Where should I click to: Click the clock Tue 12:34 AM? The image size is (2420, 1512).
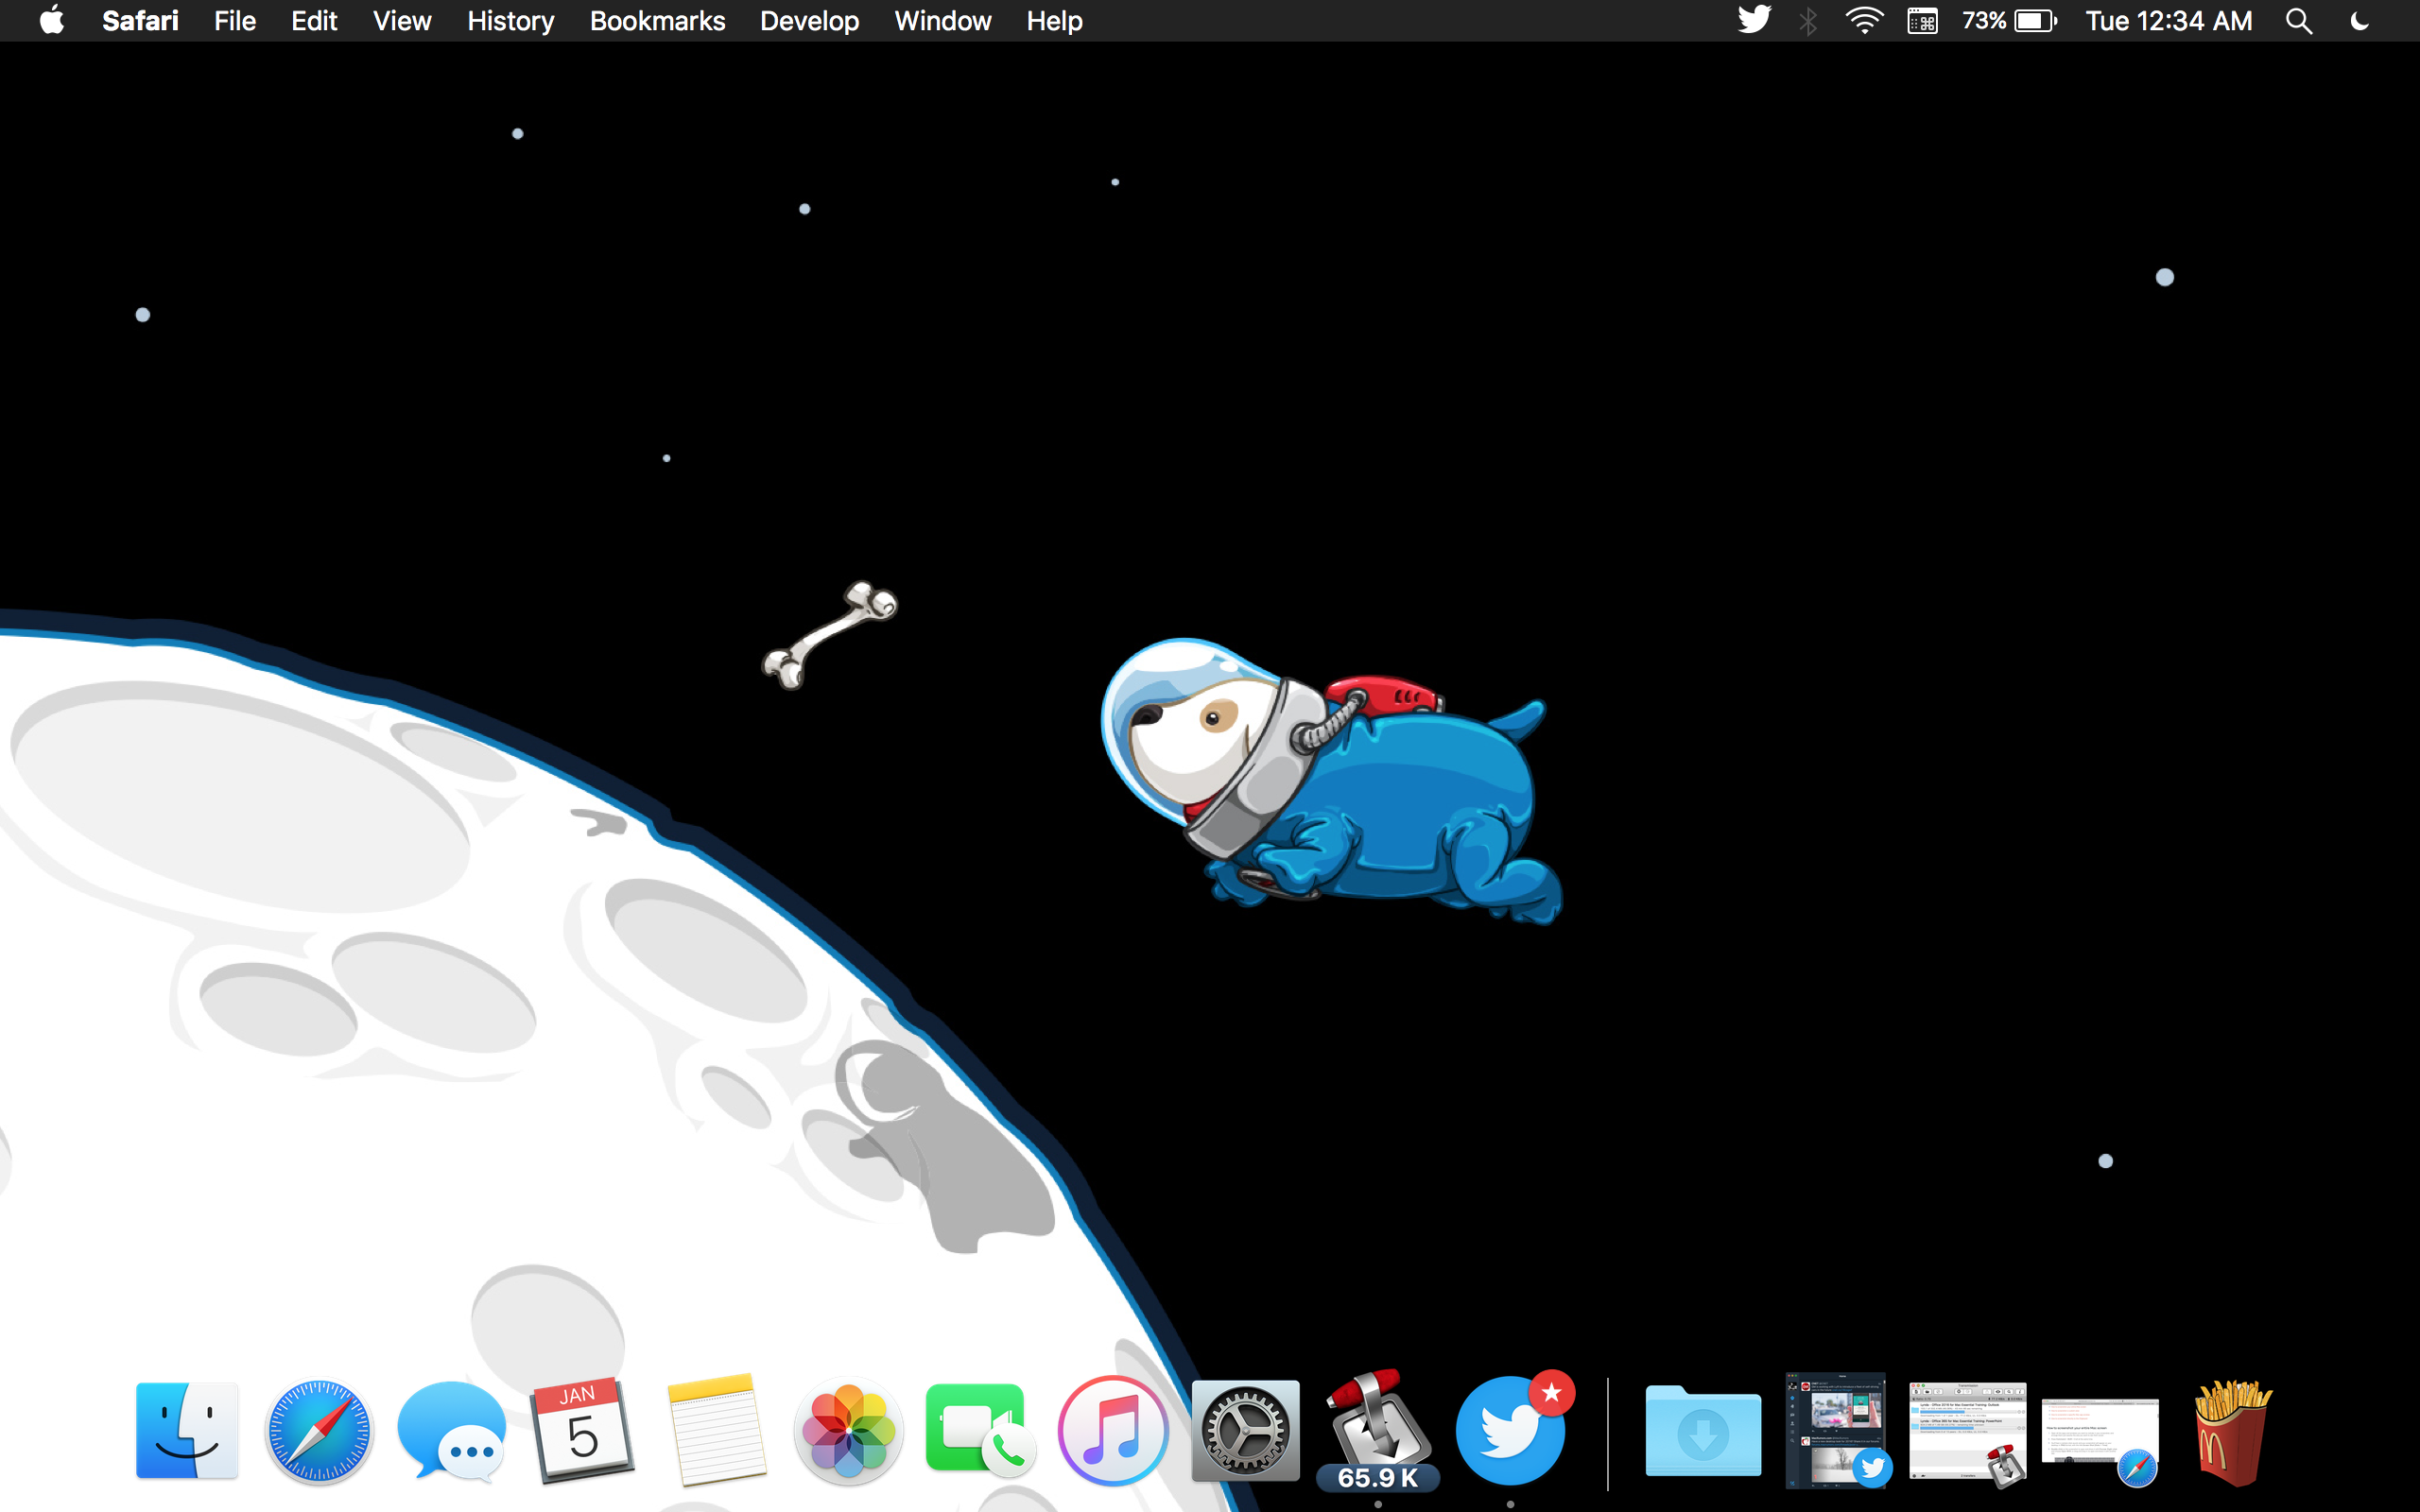pyautogui.click(x=2169, y=21)
